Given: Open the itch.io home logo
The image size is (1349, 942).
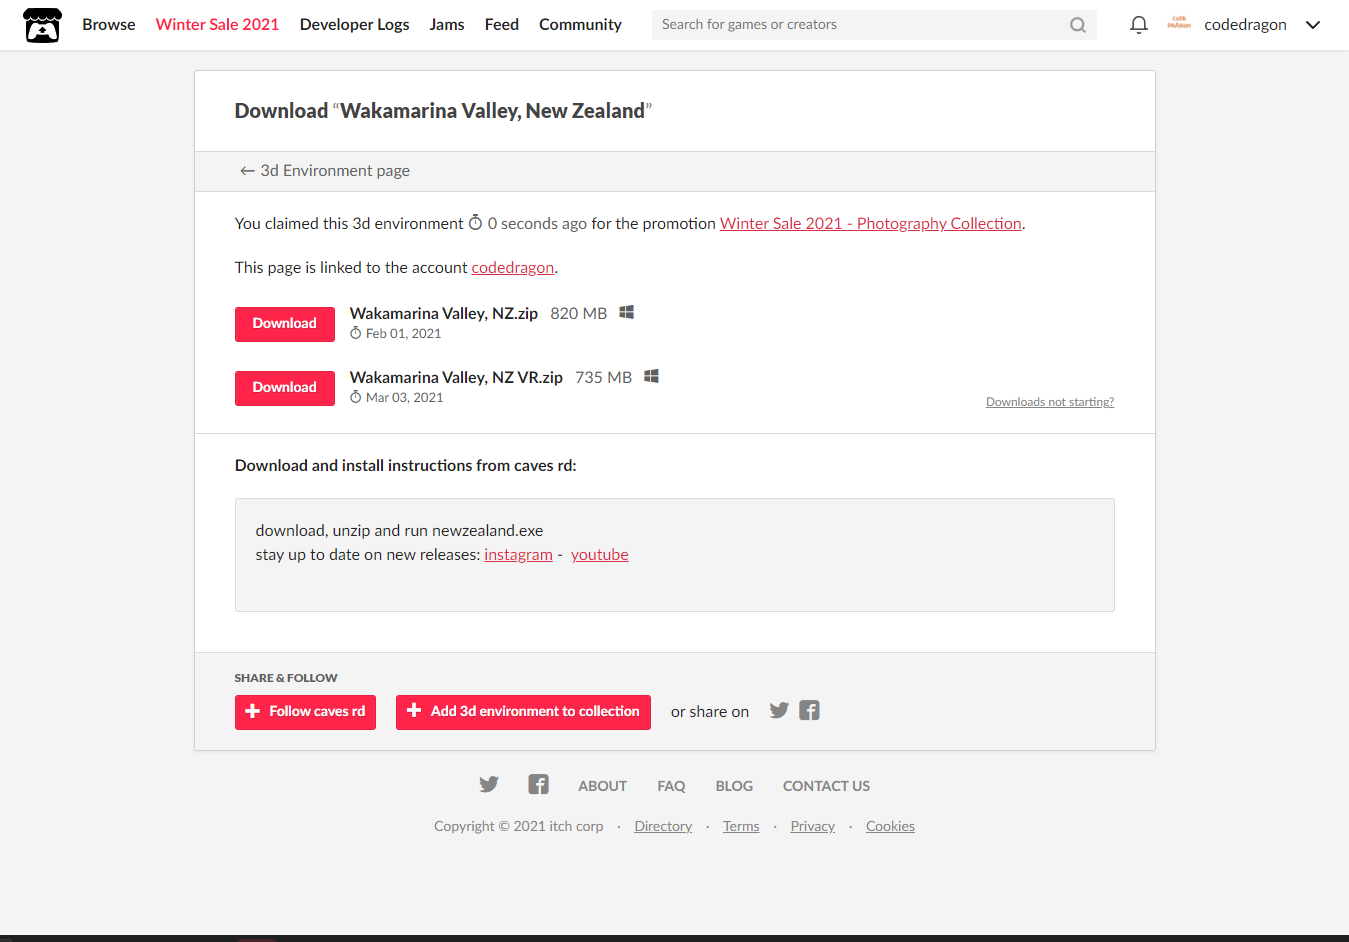Looking at the screenshot, I should pyautogui.click(x=42, y=25).
